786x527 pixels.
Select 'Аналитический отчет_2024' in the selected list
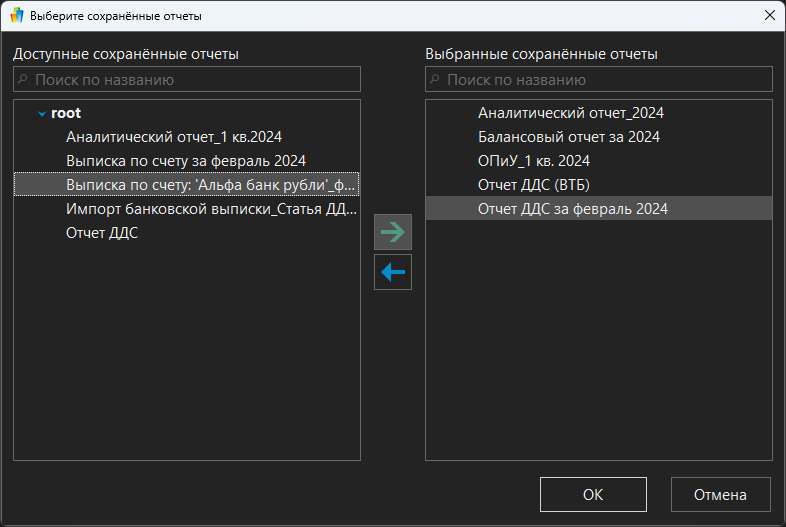pyautogui.click(x=570, y=113)
